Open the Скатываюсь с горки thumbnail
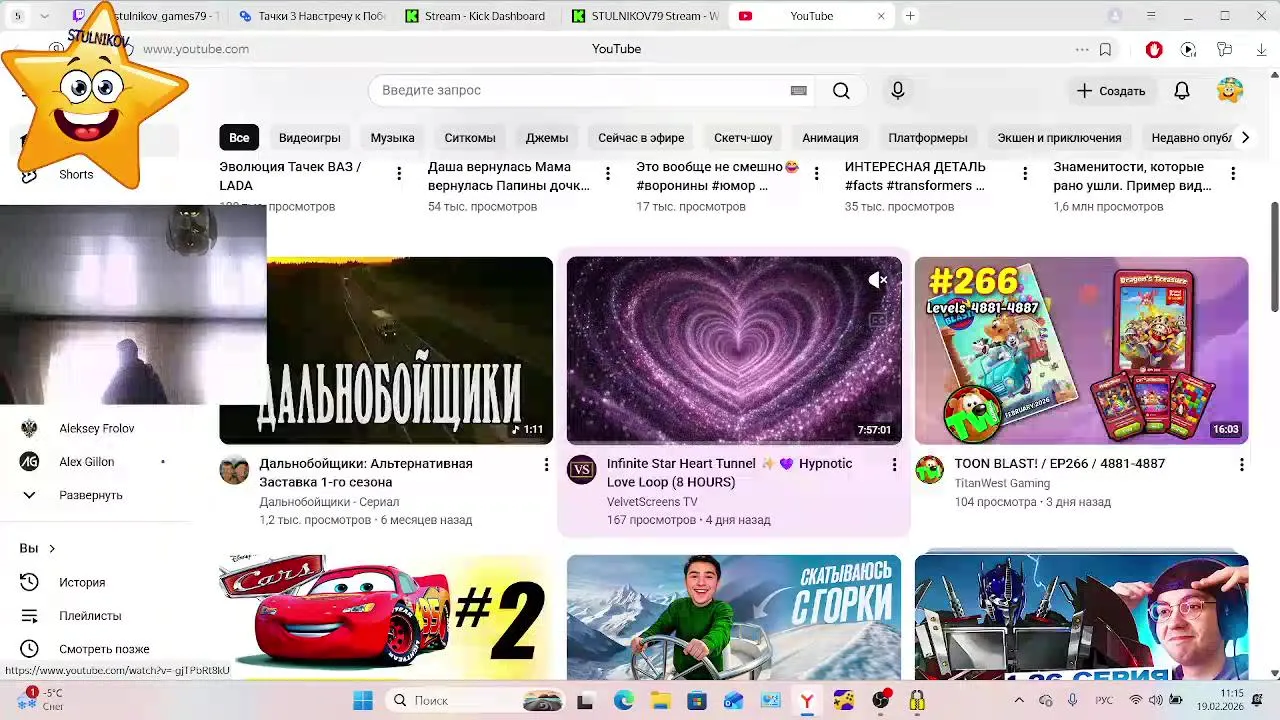 point(734,617)
